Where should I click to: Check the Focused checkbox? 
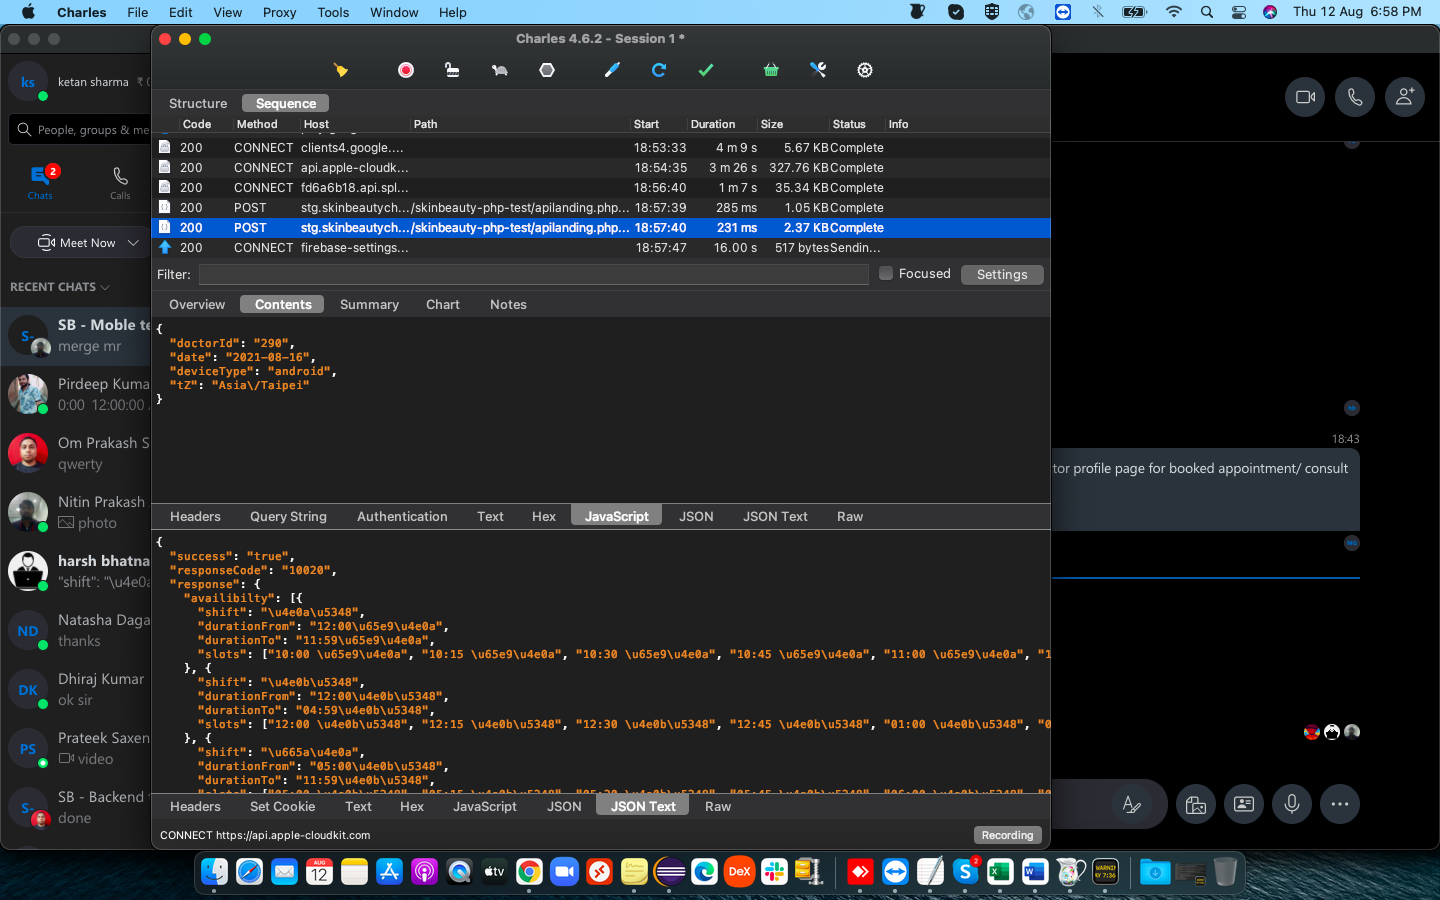886,273
